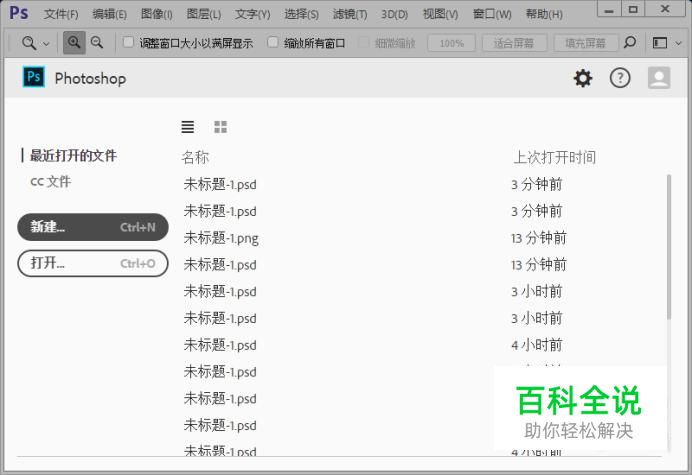Select the zoom out magnifier button
The image size is (692, 475).
pyautogui.click(x=97, y=43)
